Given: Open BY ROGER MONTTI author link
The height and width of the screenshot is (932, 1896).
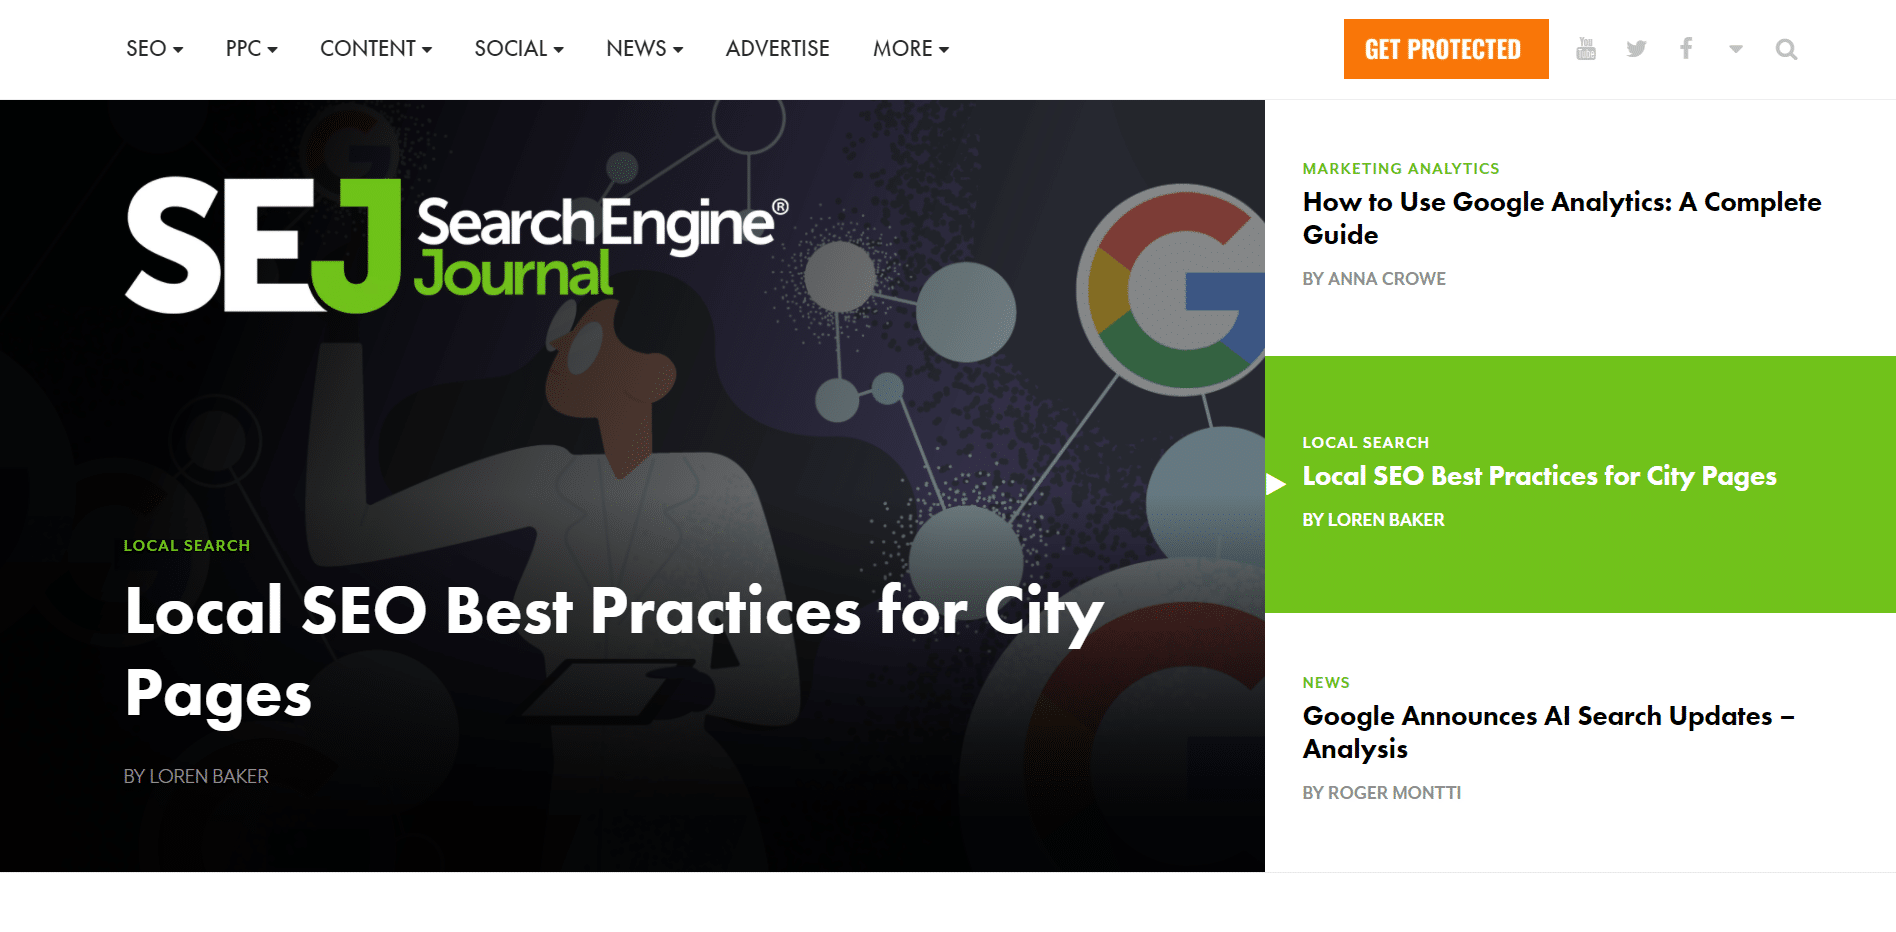Looking at the screenshot, I should [x=1382, y=793].
